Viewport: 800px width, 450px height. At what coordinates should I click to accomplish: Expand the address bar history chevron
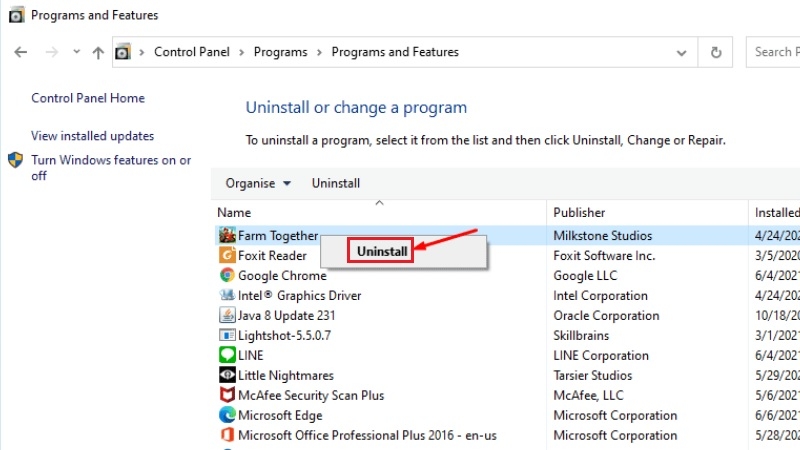(681, 53)
